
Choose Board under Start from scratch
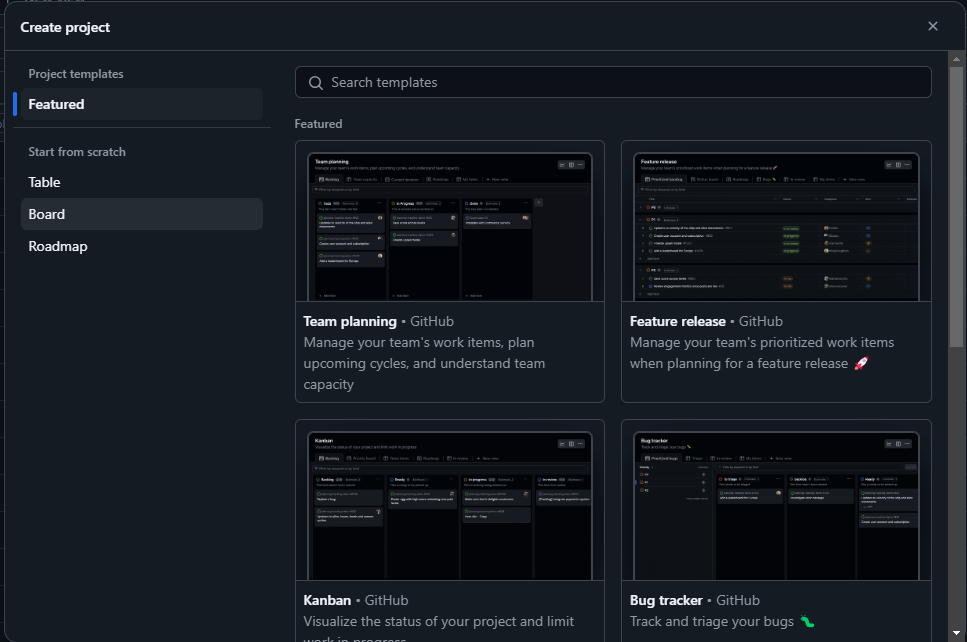coord(142,214)
